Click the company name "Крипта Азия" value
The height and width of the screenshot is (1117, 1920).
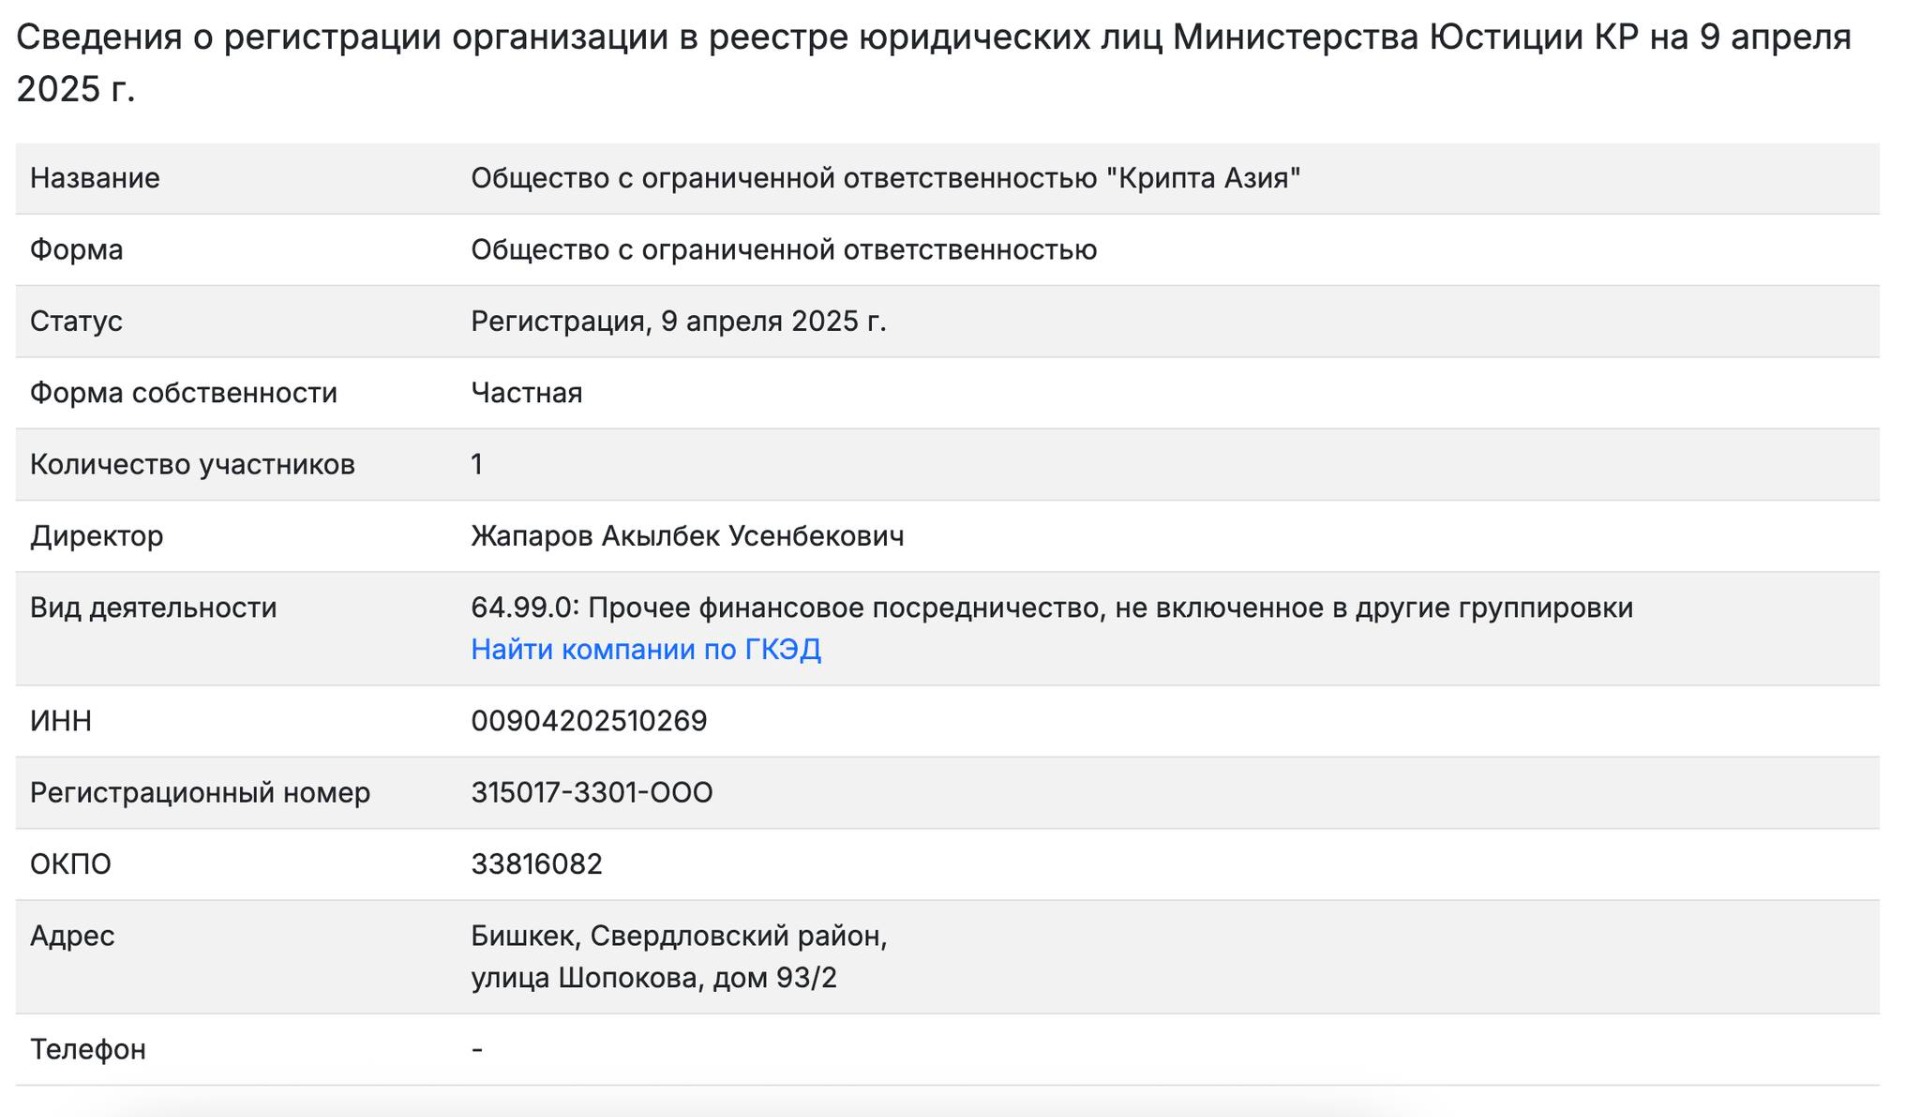click(x=885, y=178)
